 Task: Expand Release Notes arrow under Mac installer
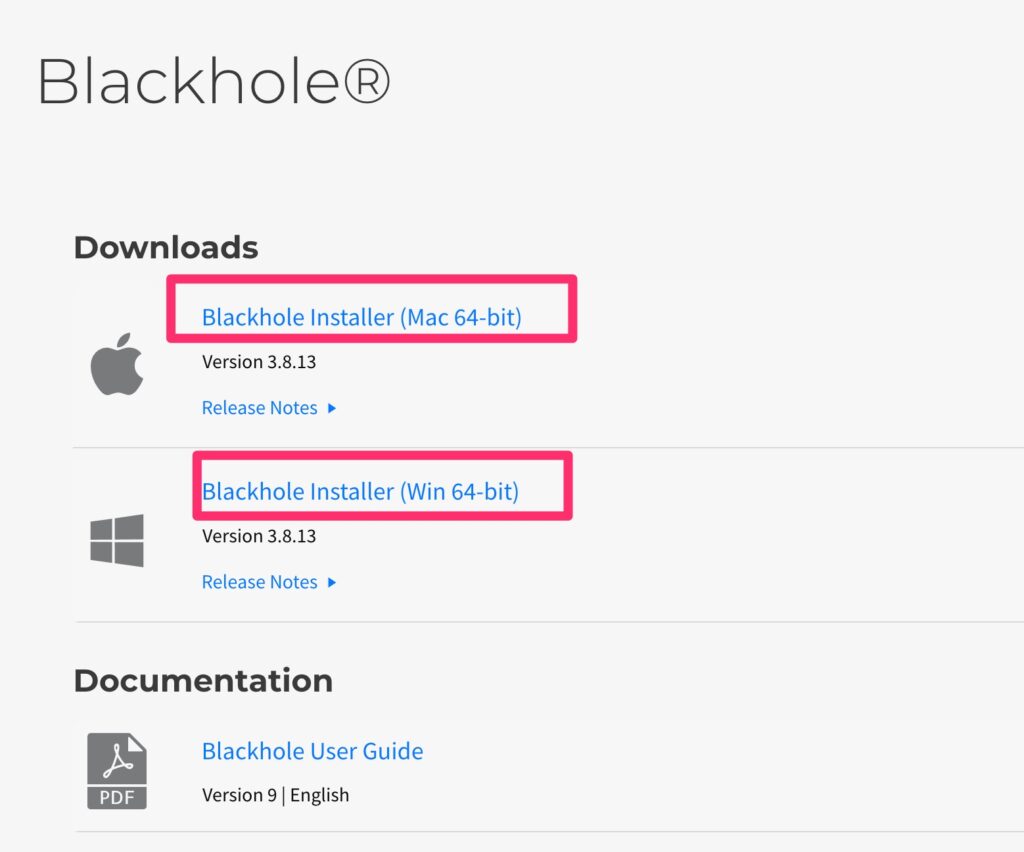click(x=332, y=408)
